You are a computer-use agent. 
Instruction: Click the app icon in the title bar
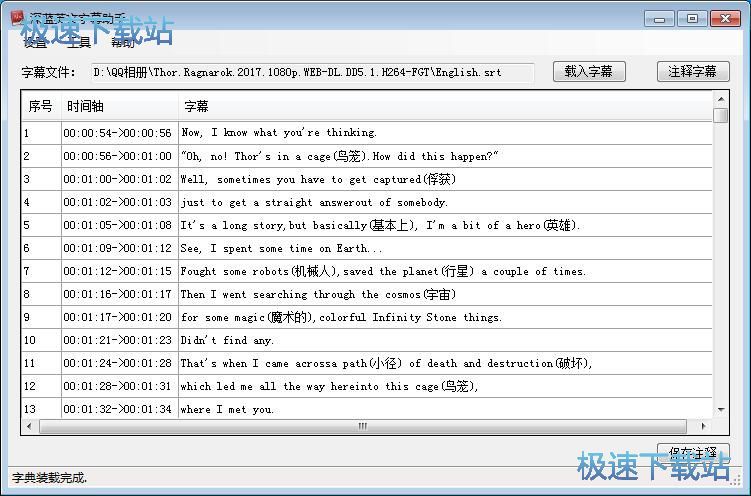click(17, 18)
